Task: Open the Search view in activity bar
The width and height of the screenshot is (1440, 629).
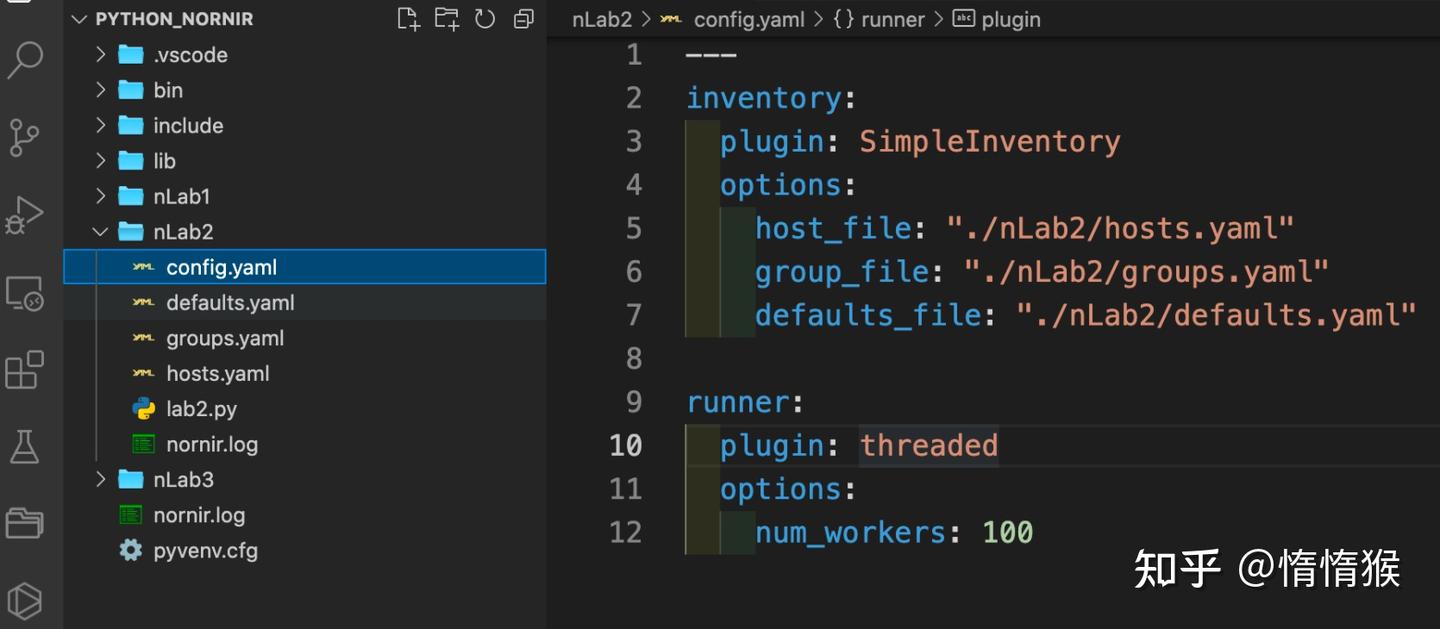Action: (x=25, y=60)
